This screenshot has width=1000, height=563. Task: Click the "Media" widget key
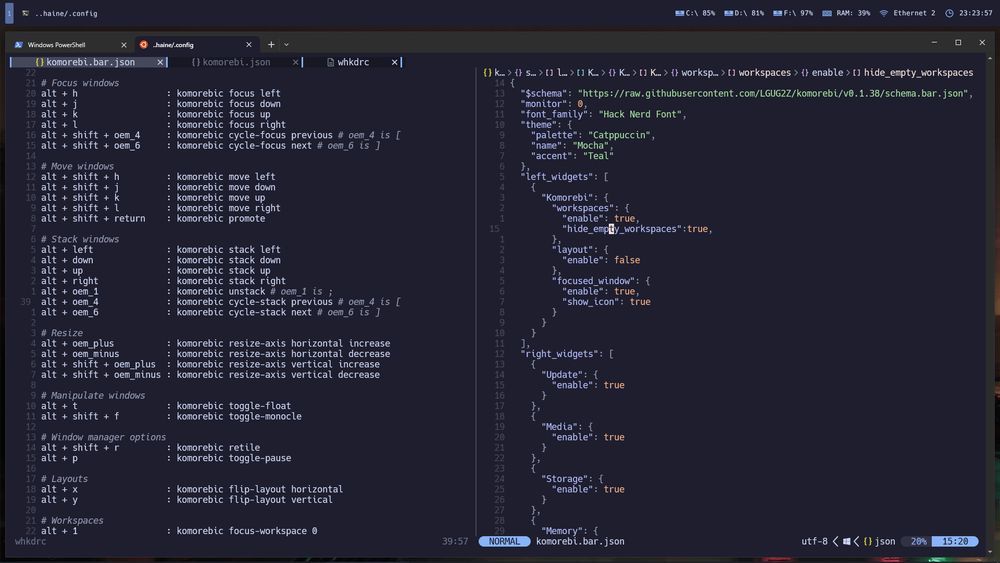pos(562,427)
